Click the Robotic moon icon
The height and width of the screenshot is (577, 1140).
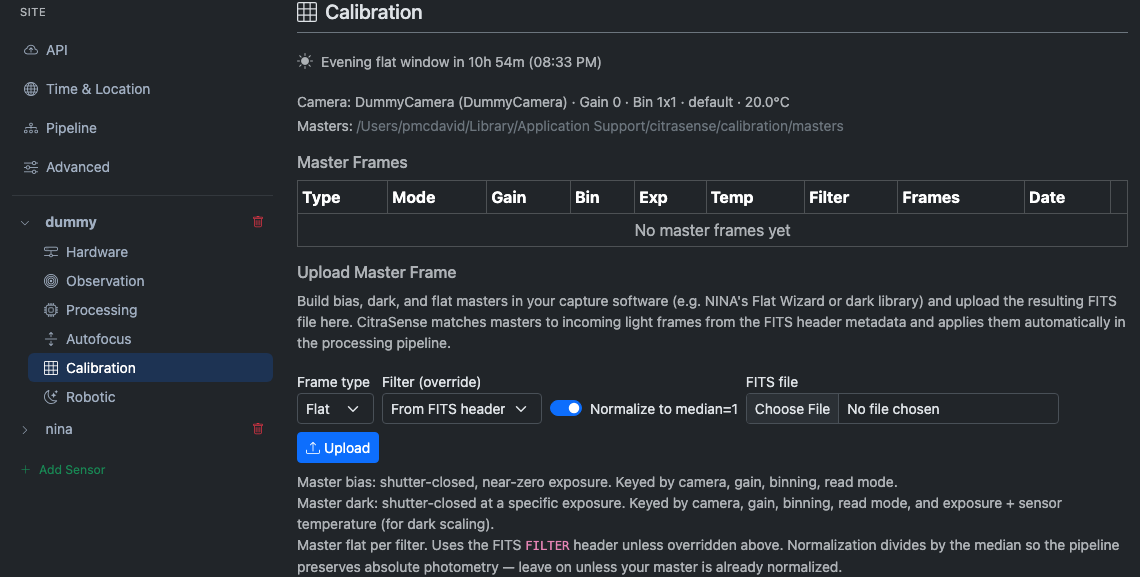(51, 398)
